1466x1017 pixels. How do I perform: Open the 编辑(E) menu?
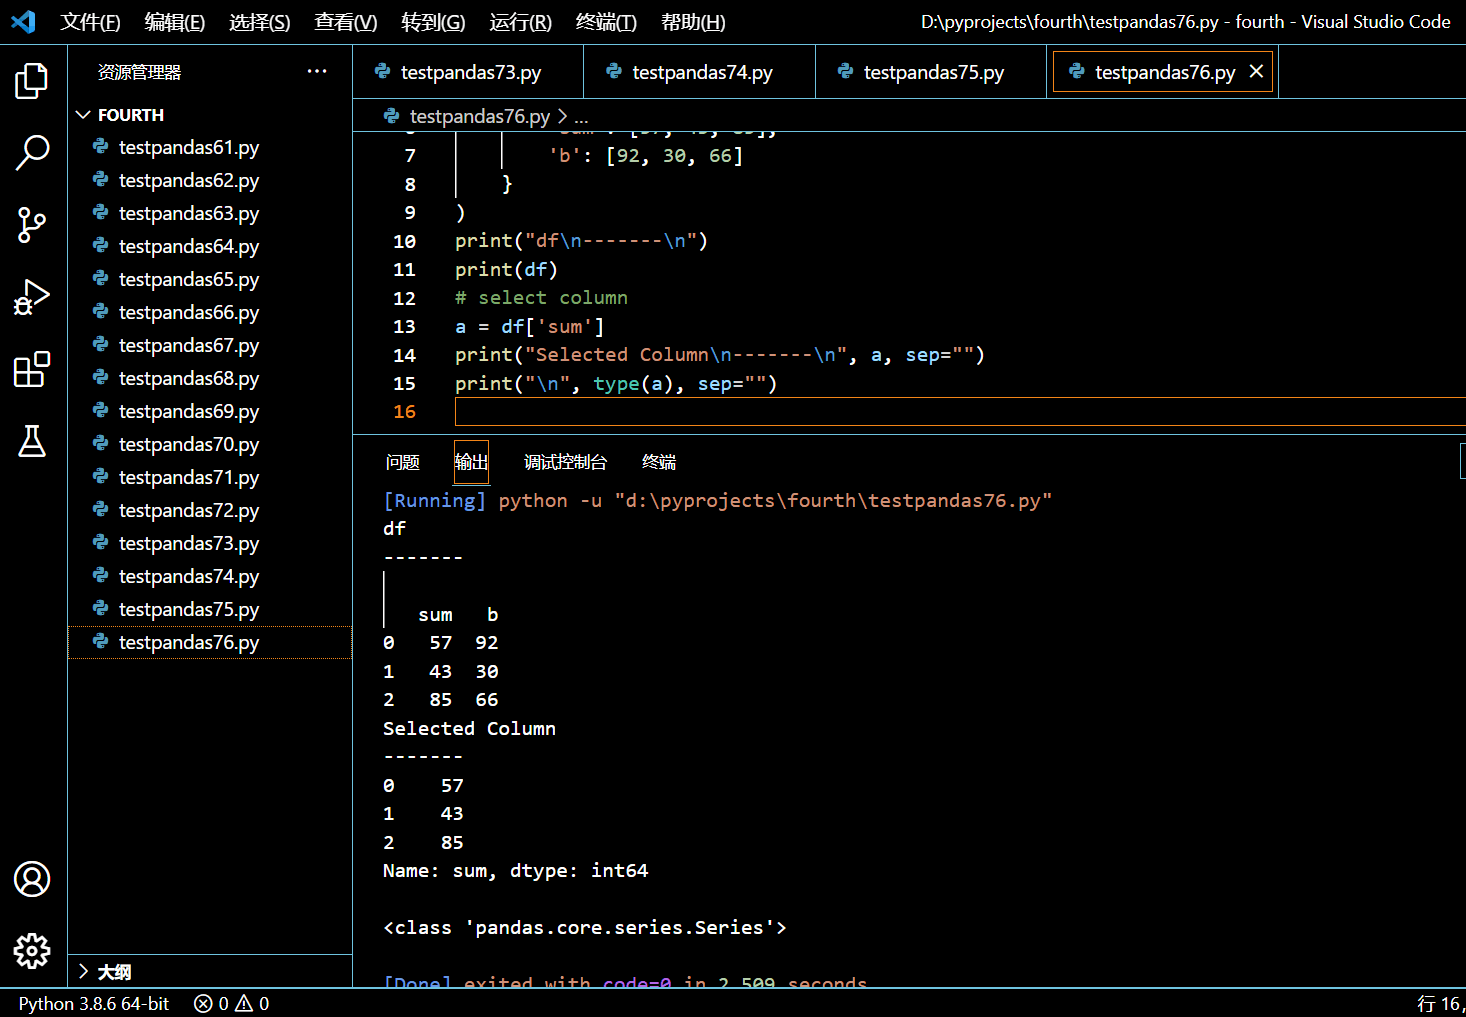tap(174, 22)
